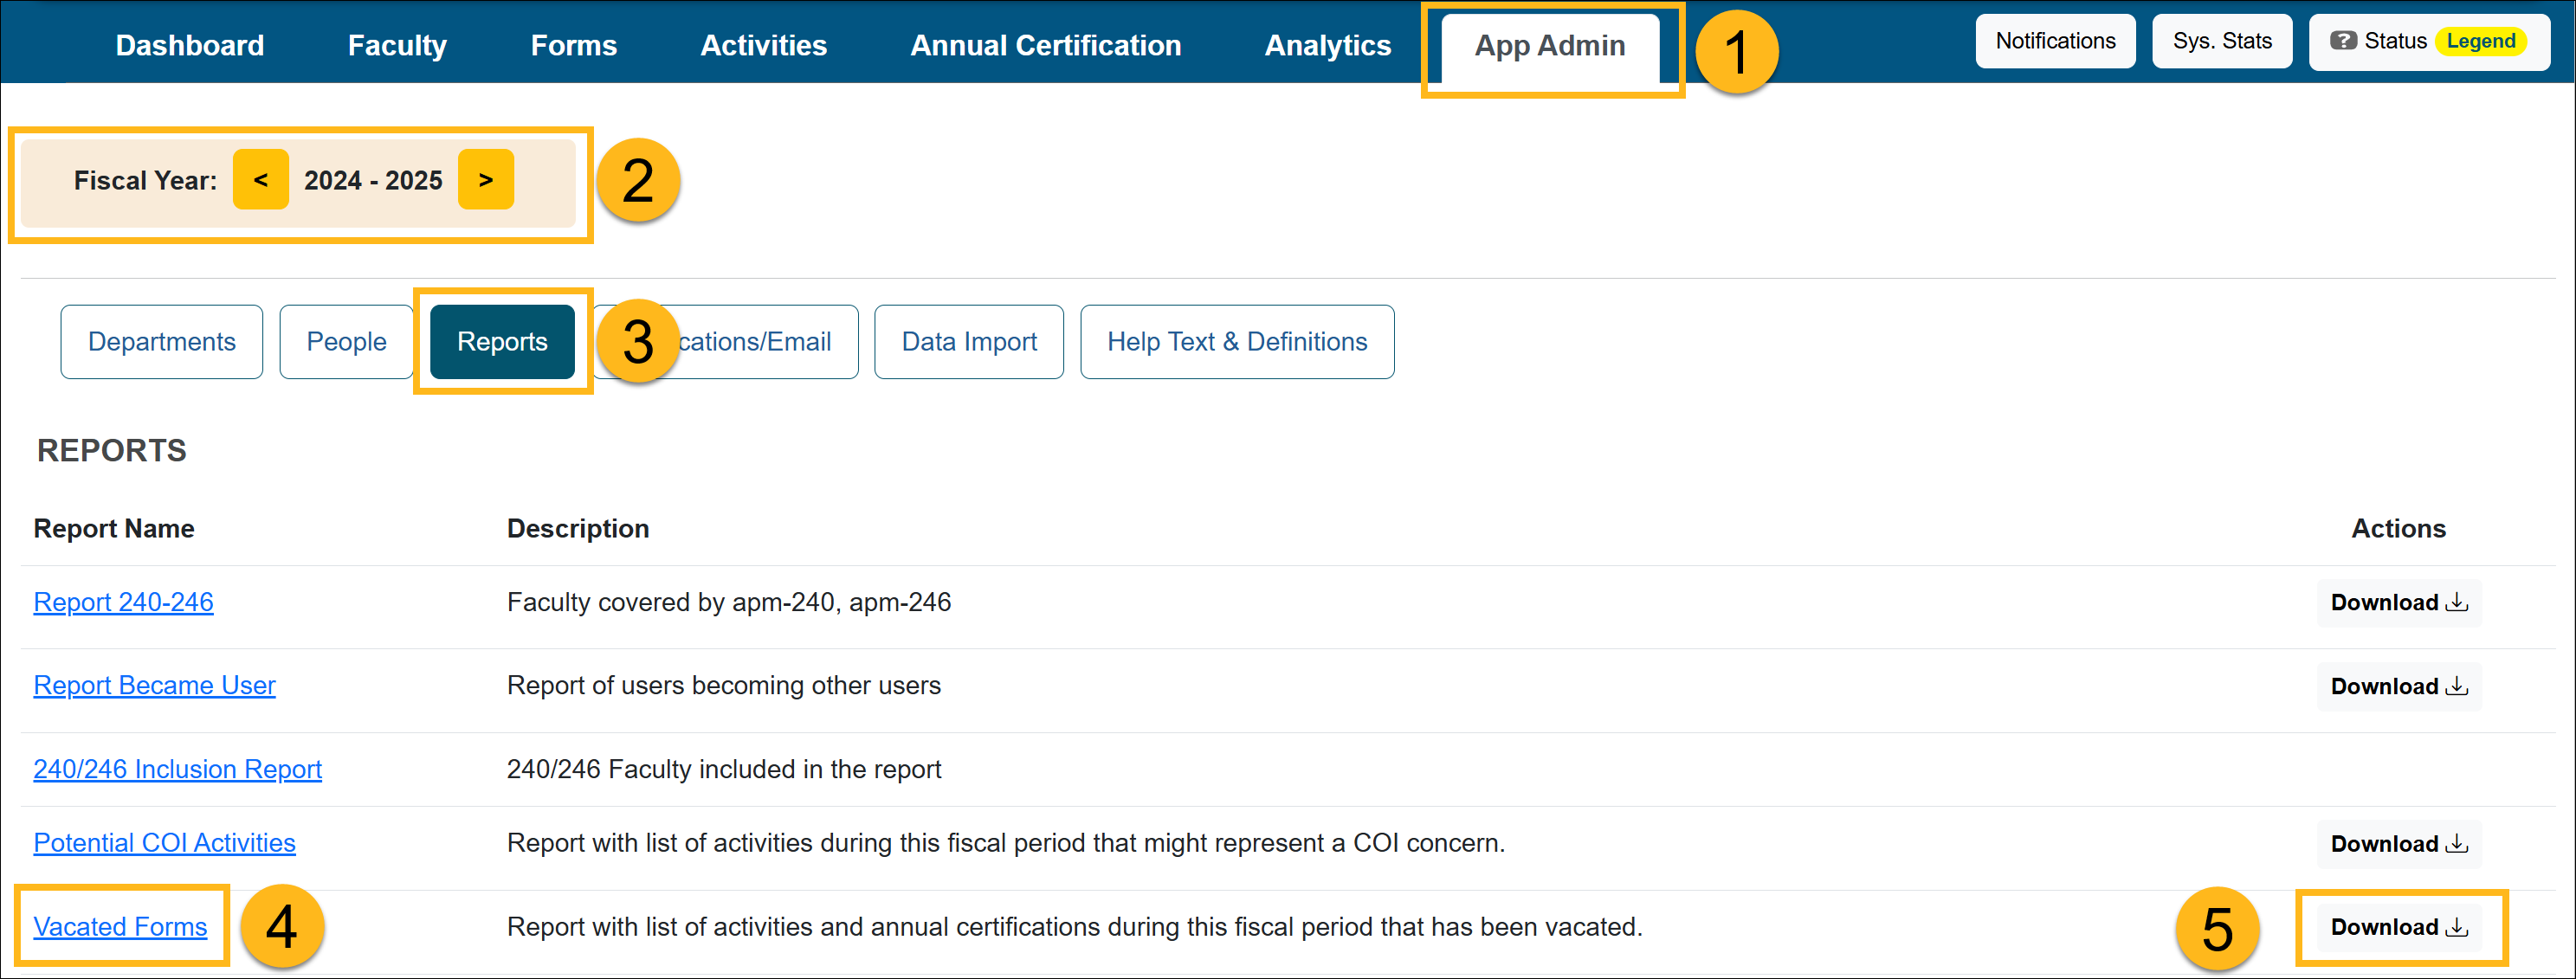Open the Potential COI Activities link
This screenshot has height=979, width=2576.
coord(164,842)
